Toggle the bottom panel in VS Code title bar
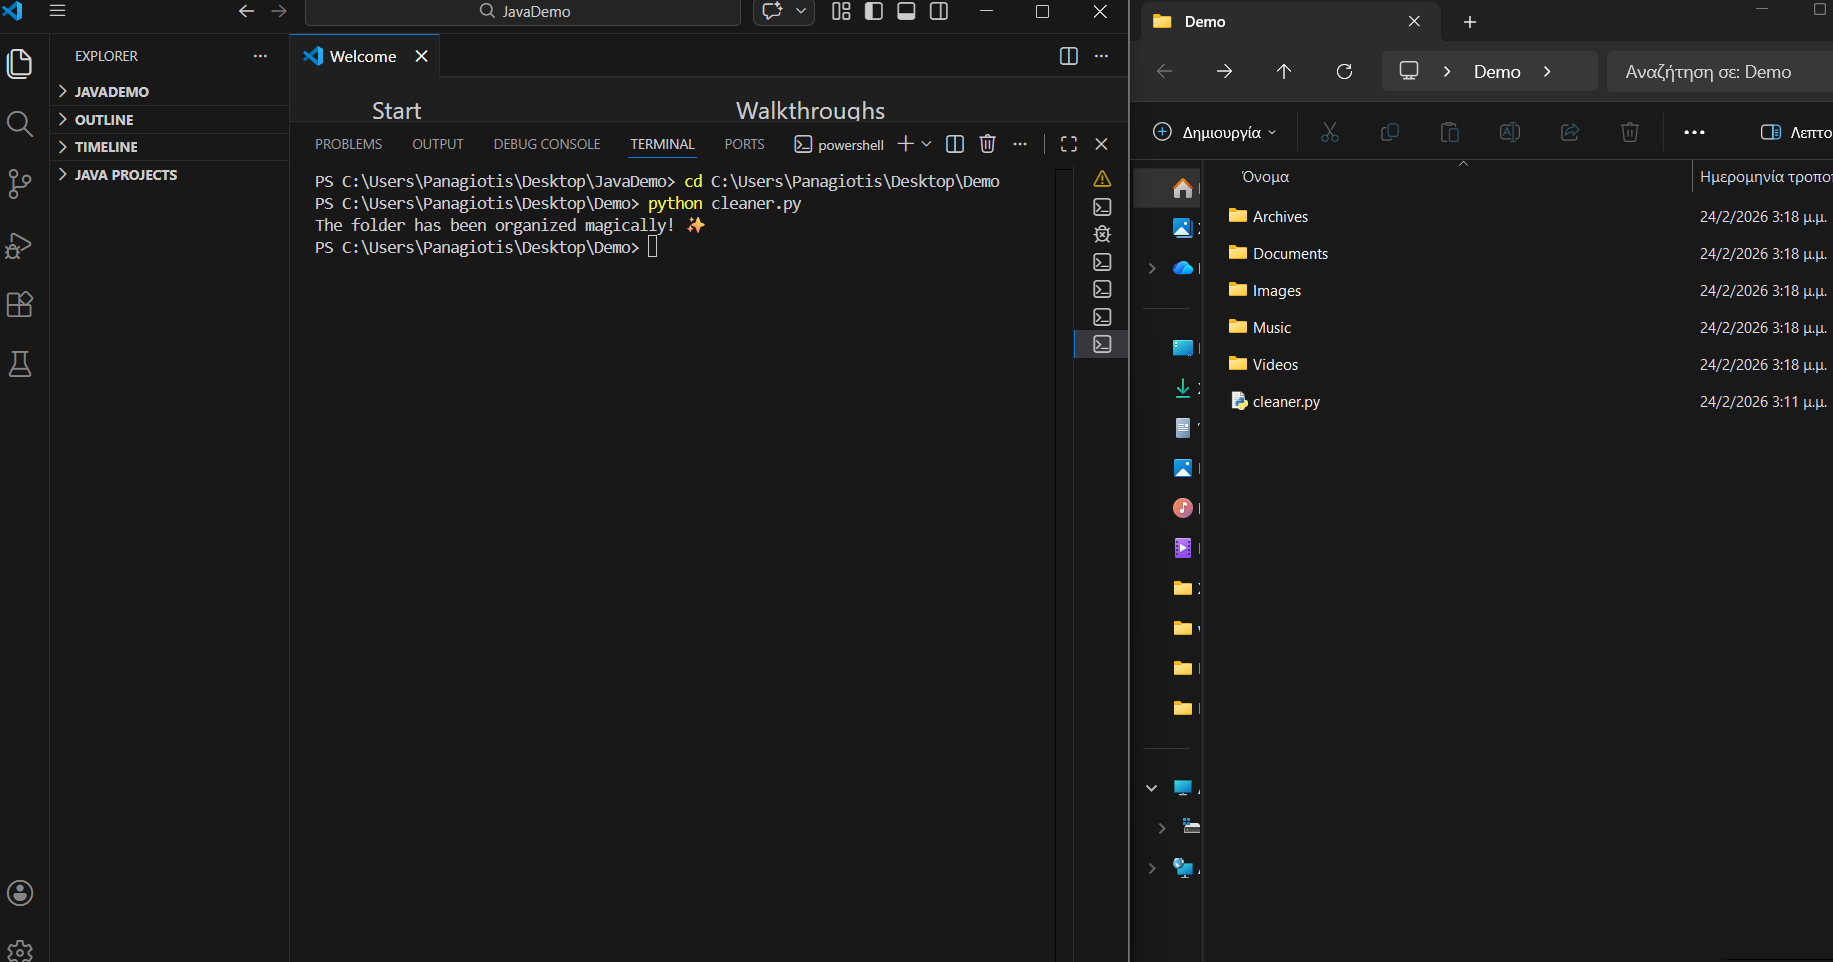 point(906,11)
